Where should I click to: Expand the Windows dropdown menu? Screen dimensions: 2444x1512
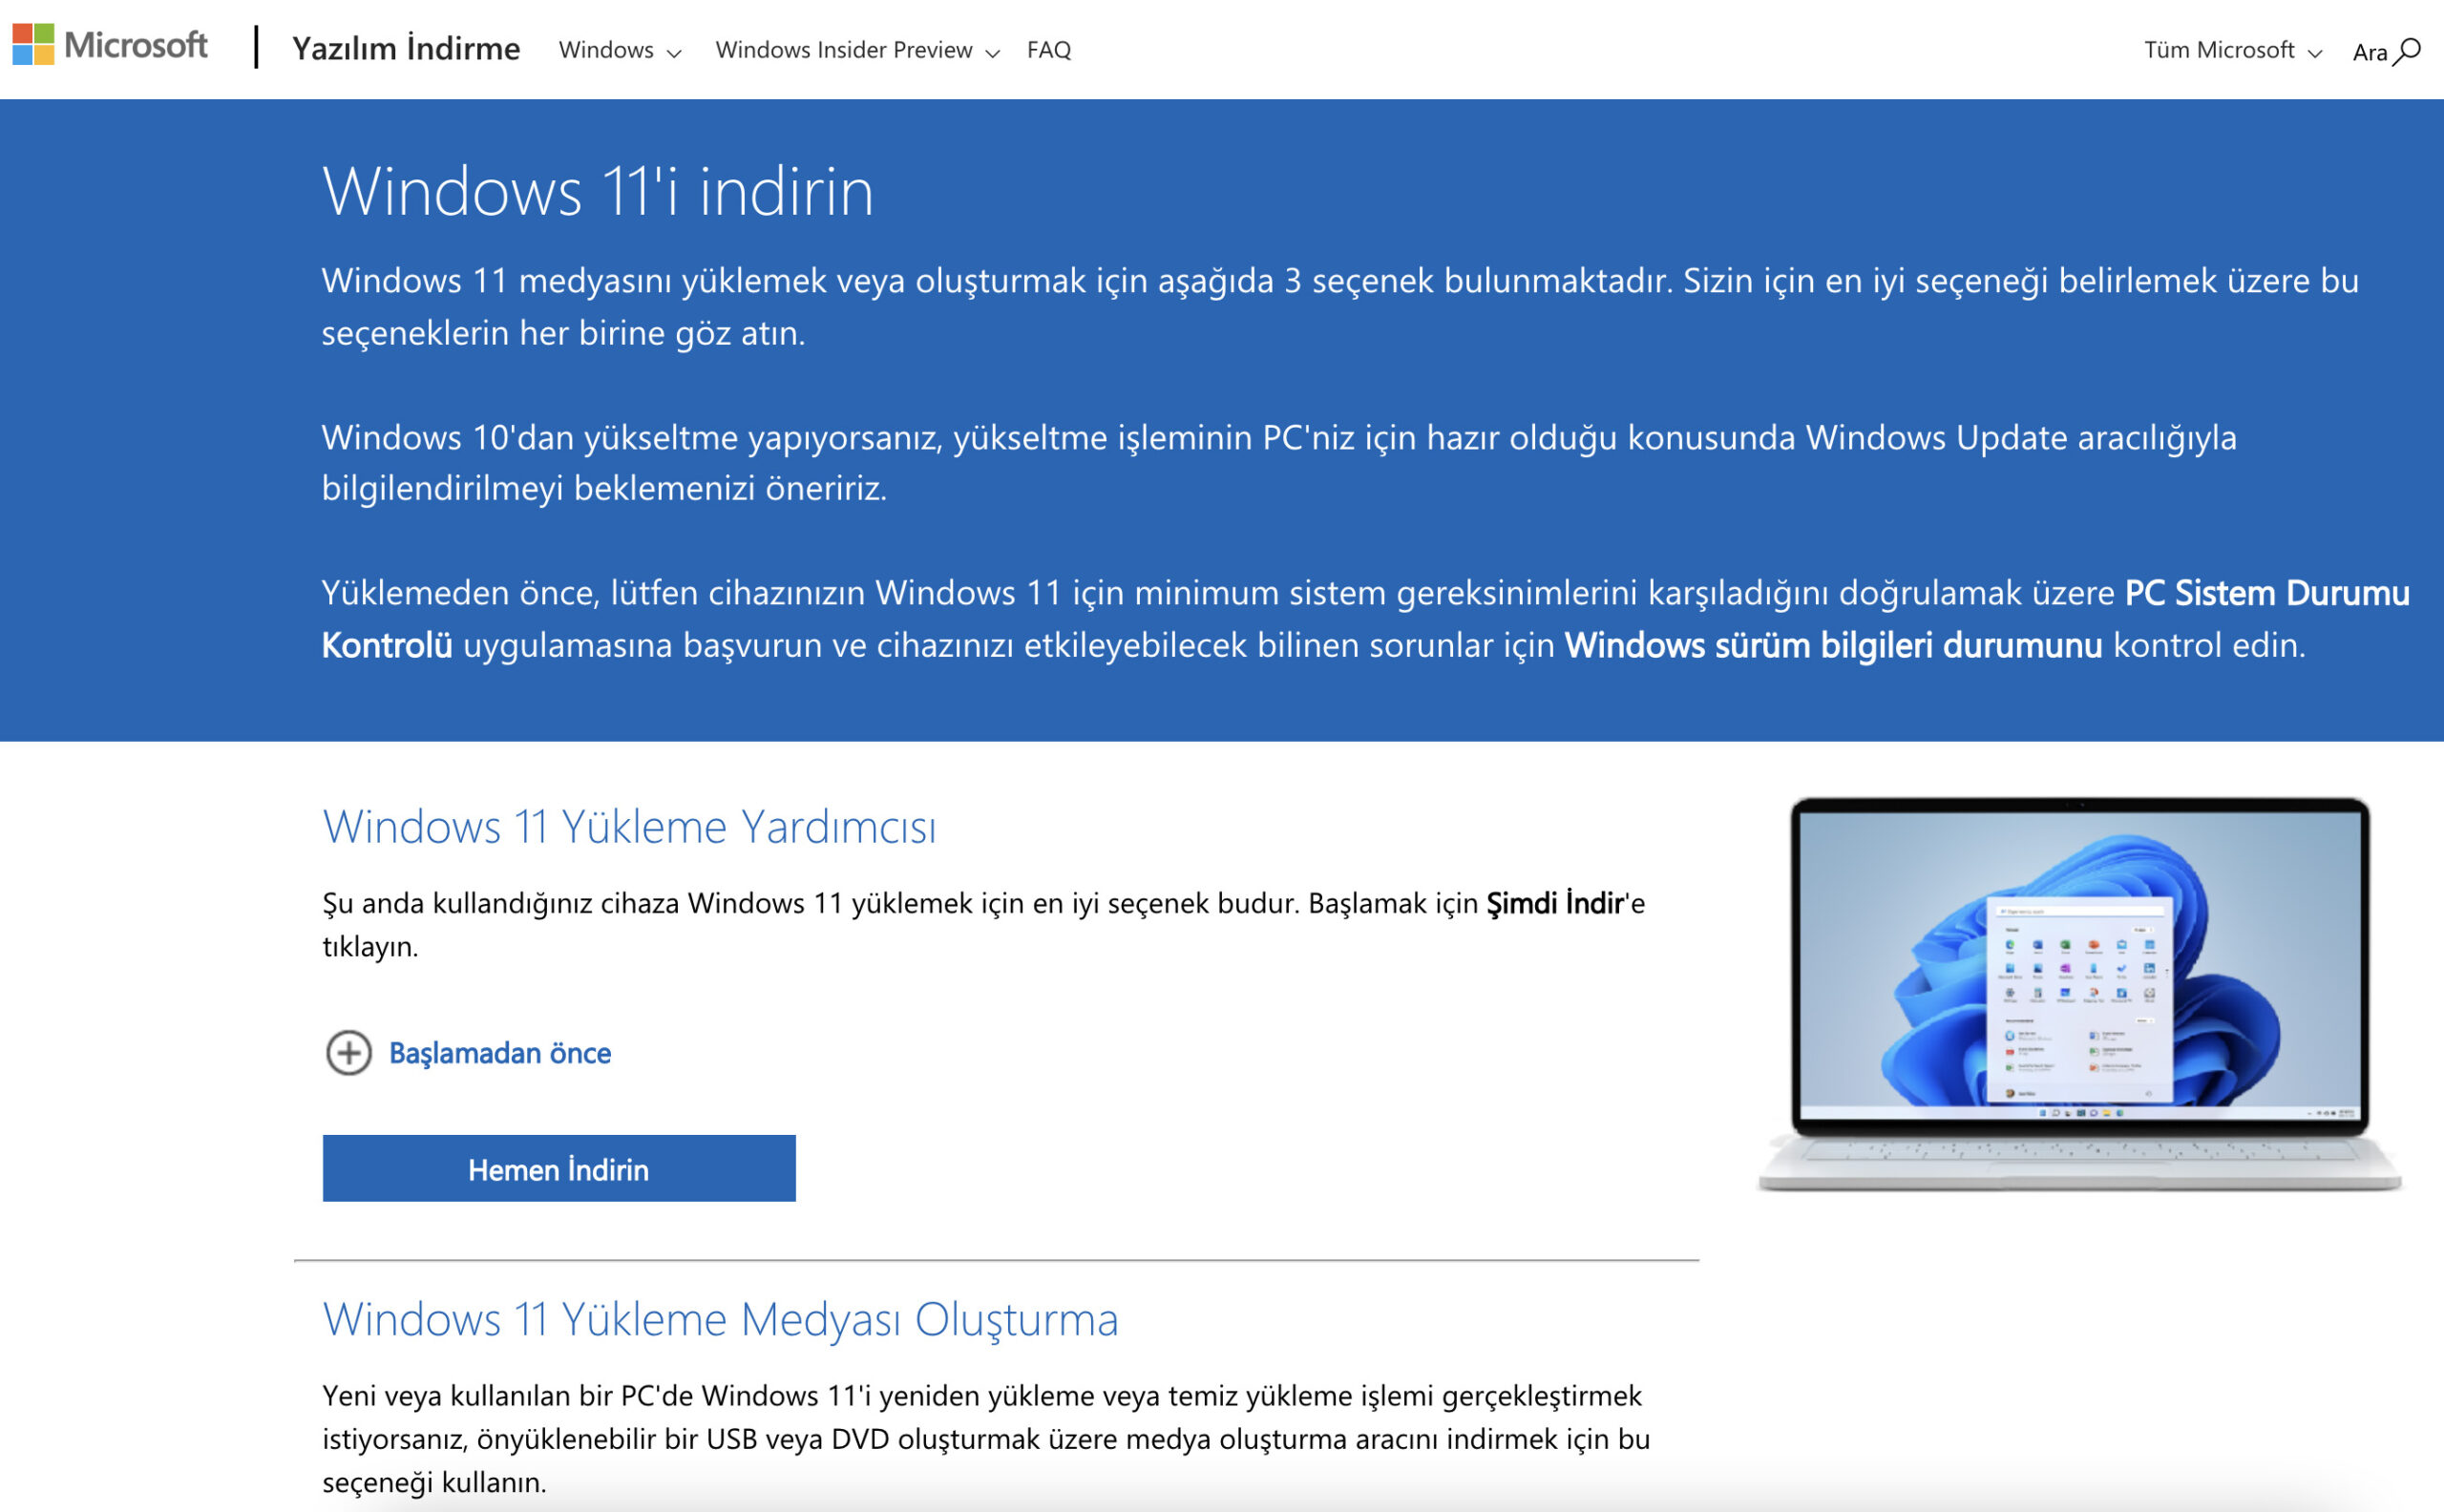[607, 49]
